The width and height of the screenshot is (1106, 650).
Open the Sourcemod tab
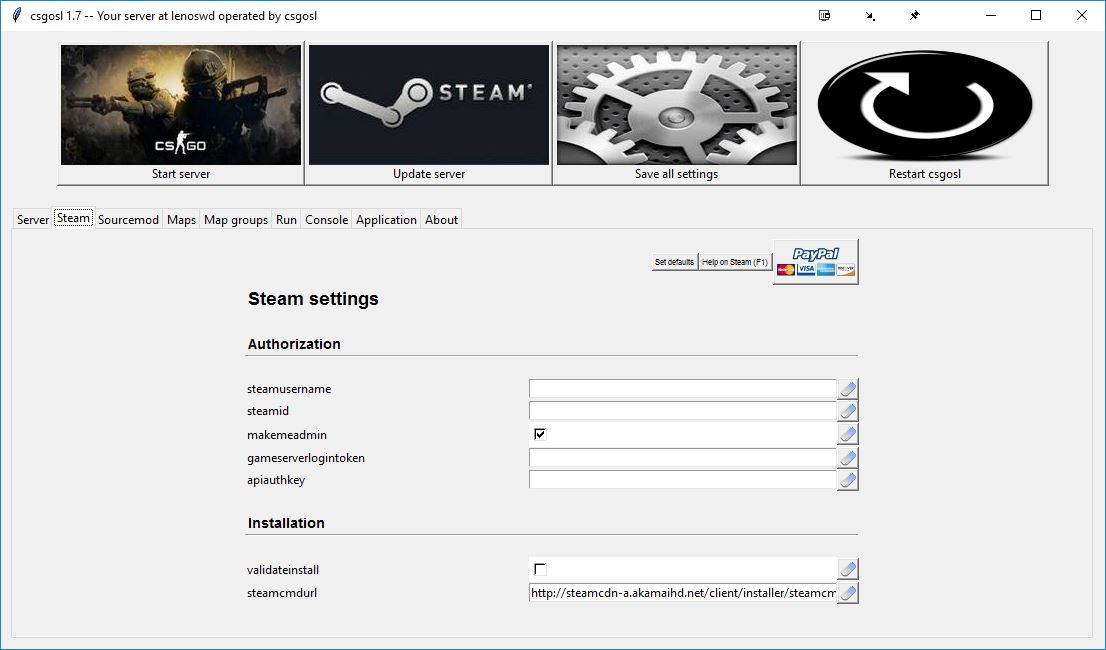click(128, 219)
